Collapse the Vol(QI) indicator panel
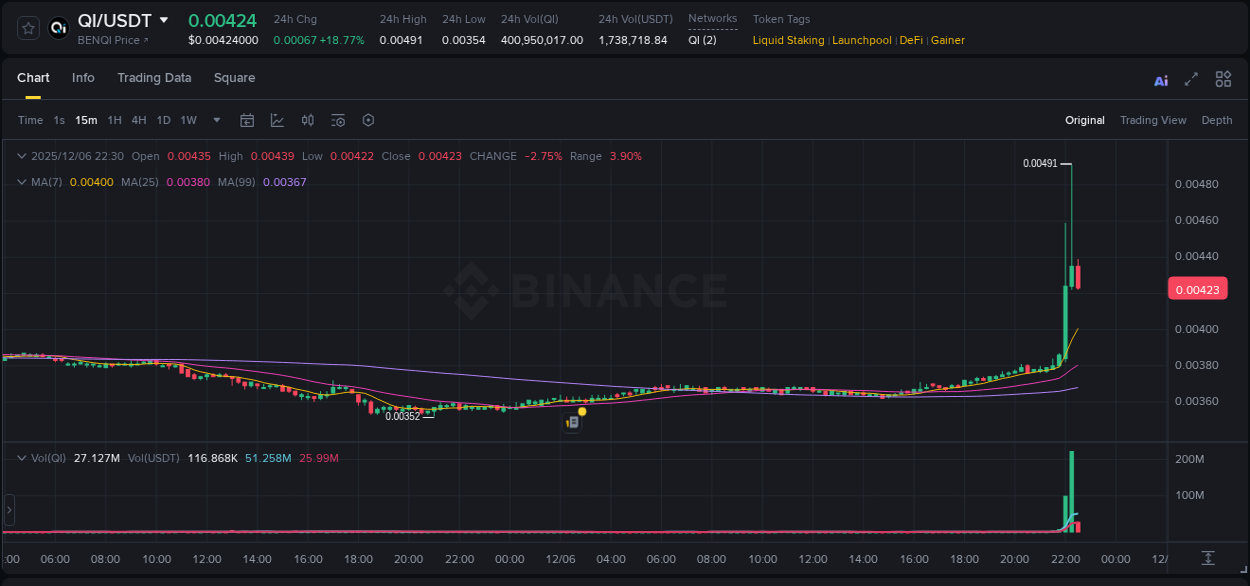This screenshot has height=586, width=1250. 20,457
